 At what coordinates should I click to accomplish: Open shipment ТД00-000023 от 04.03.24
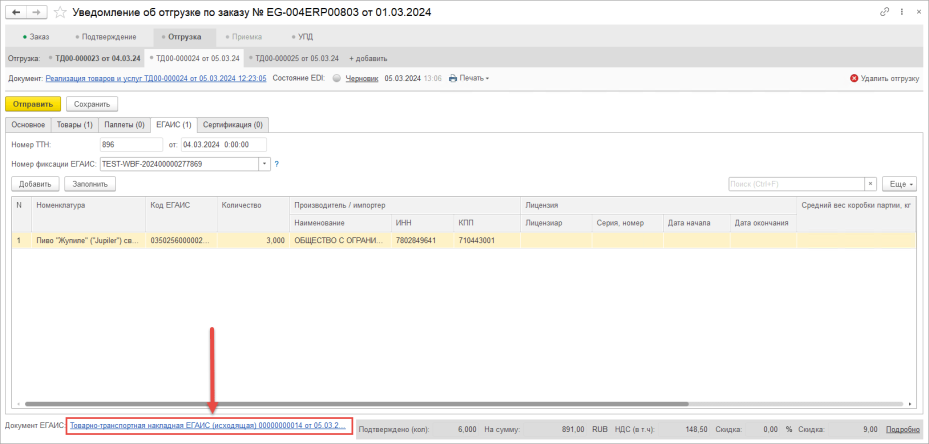[95, 58]
